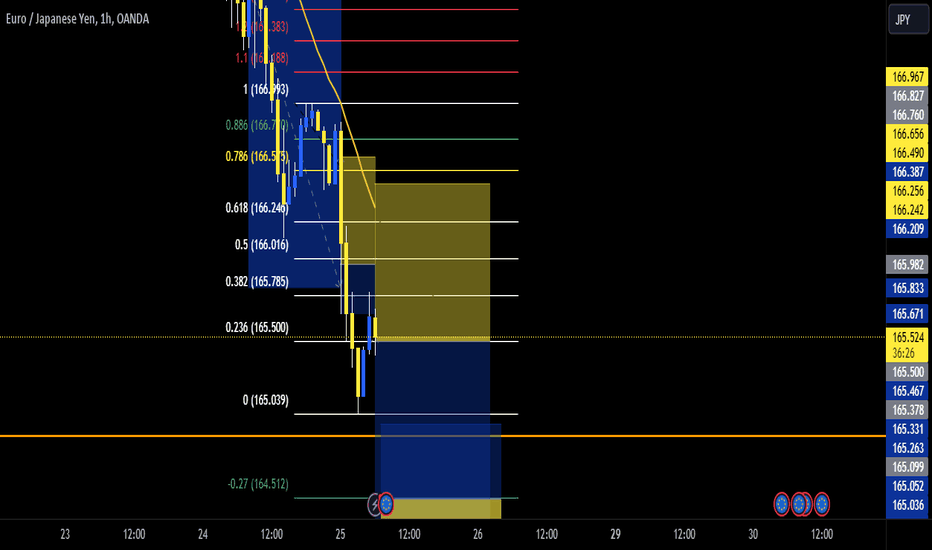Click the 166.827 grey price label
The height and width of the screenshot is (550, 932).
(x=908, y=96)
